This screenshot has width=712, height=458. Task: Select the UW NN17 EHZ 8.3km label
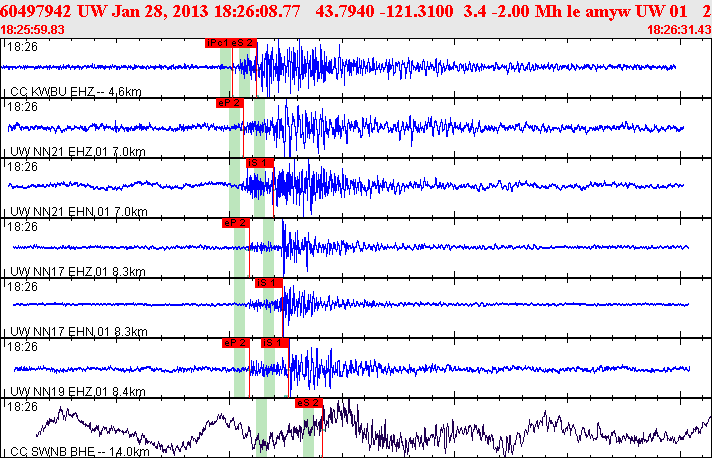[77, 272]
